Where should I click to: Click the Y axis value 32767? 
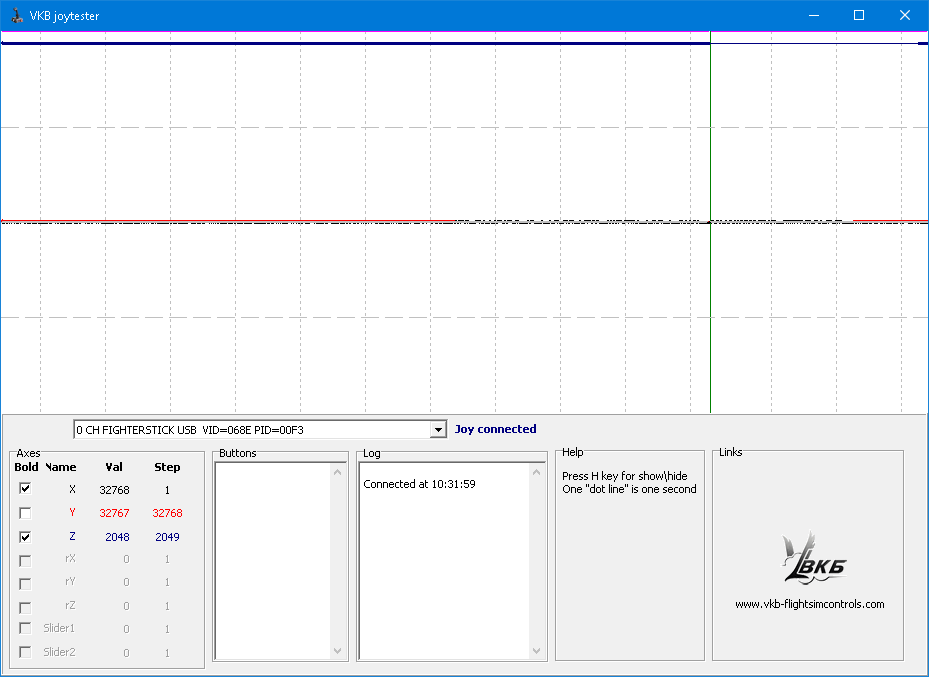pos(114,513)
